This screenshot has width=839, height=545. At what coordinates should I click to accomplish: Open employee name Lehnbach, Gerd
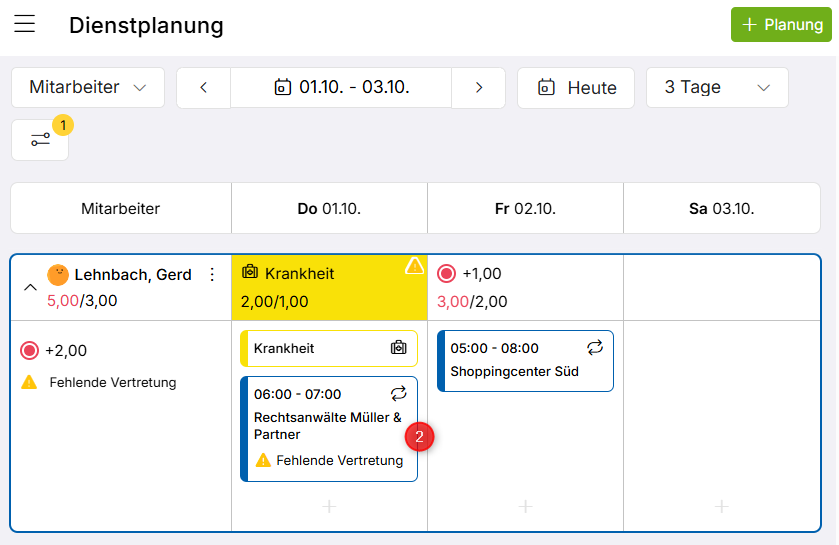coord(133,274)
